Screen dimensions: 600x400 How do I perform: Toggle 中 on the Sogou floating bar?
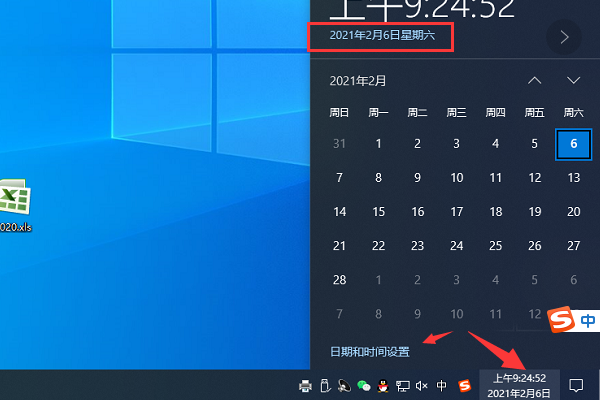[x=588, y=320]
